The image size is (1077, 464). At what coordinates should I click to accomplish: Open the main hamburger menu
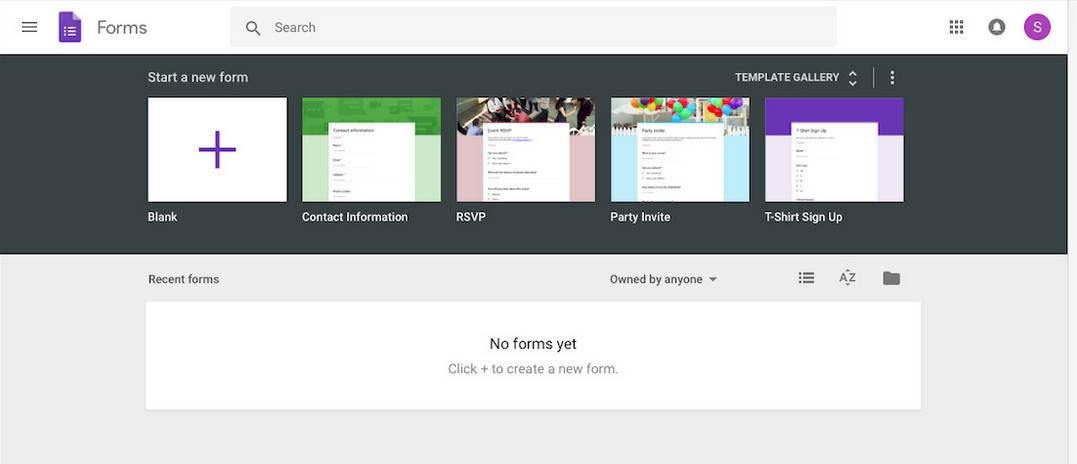[29, 27]
